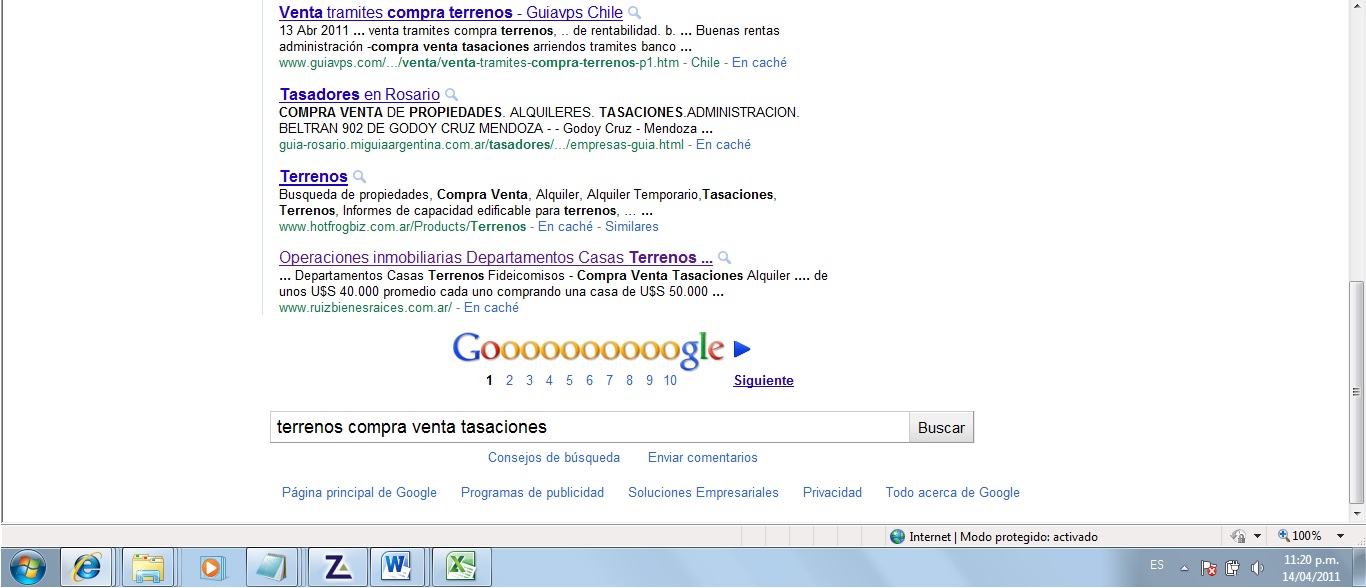Go to results page 6
Screen dimensions: 1366x588
tap(590, 380)
